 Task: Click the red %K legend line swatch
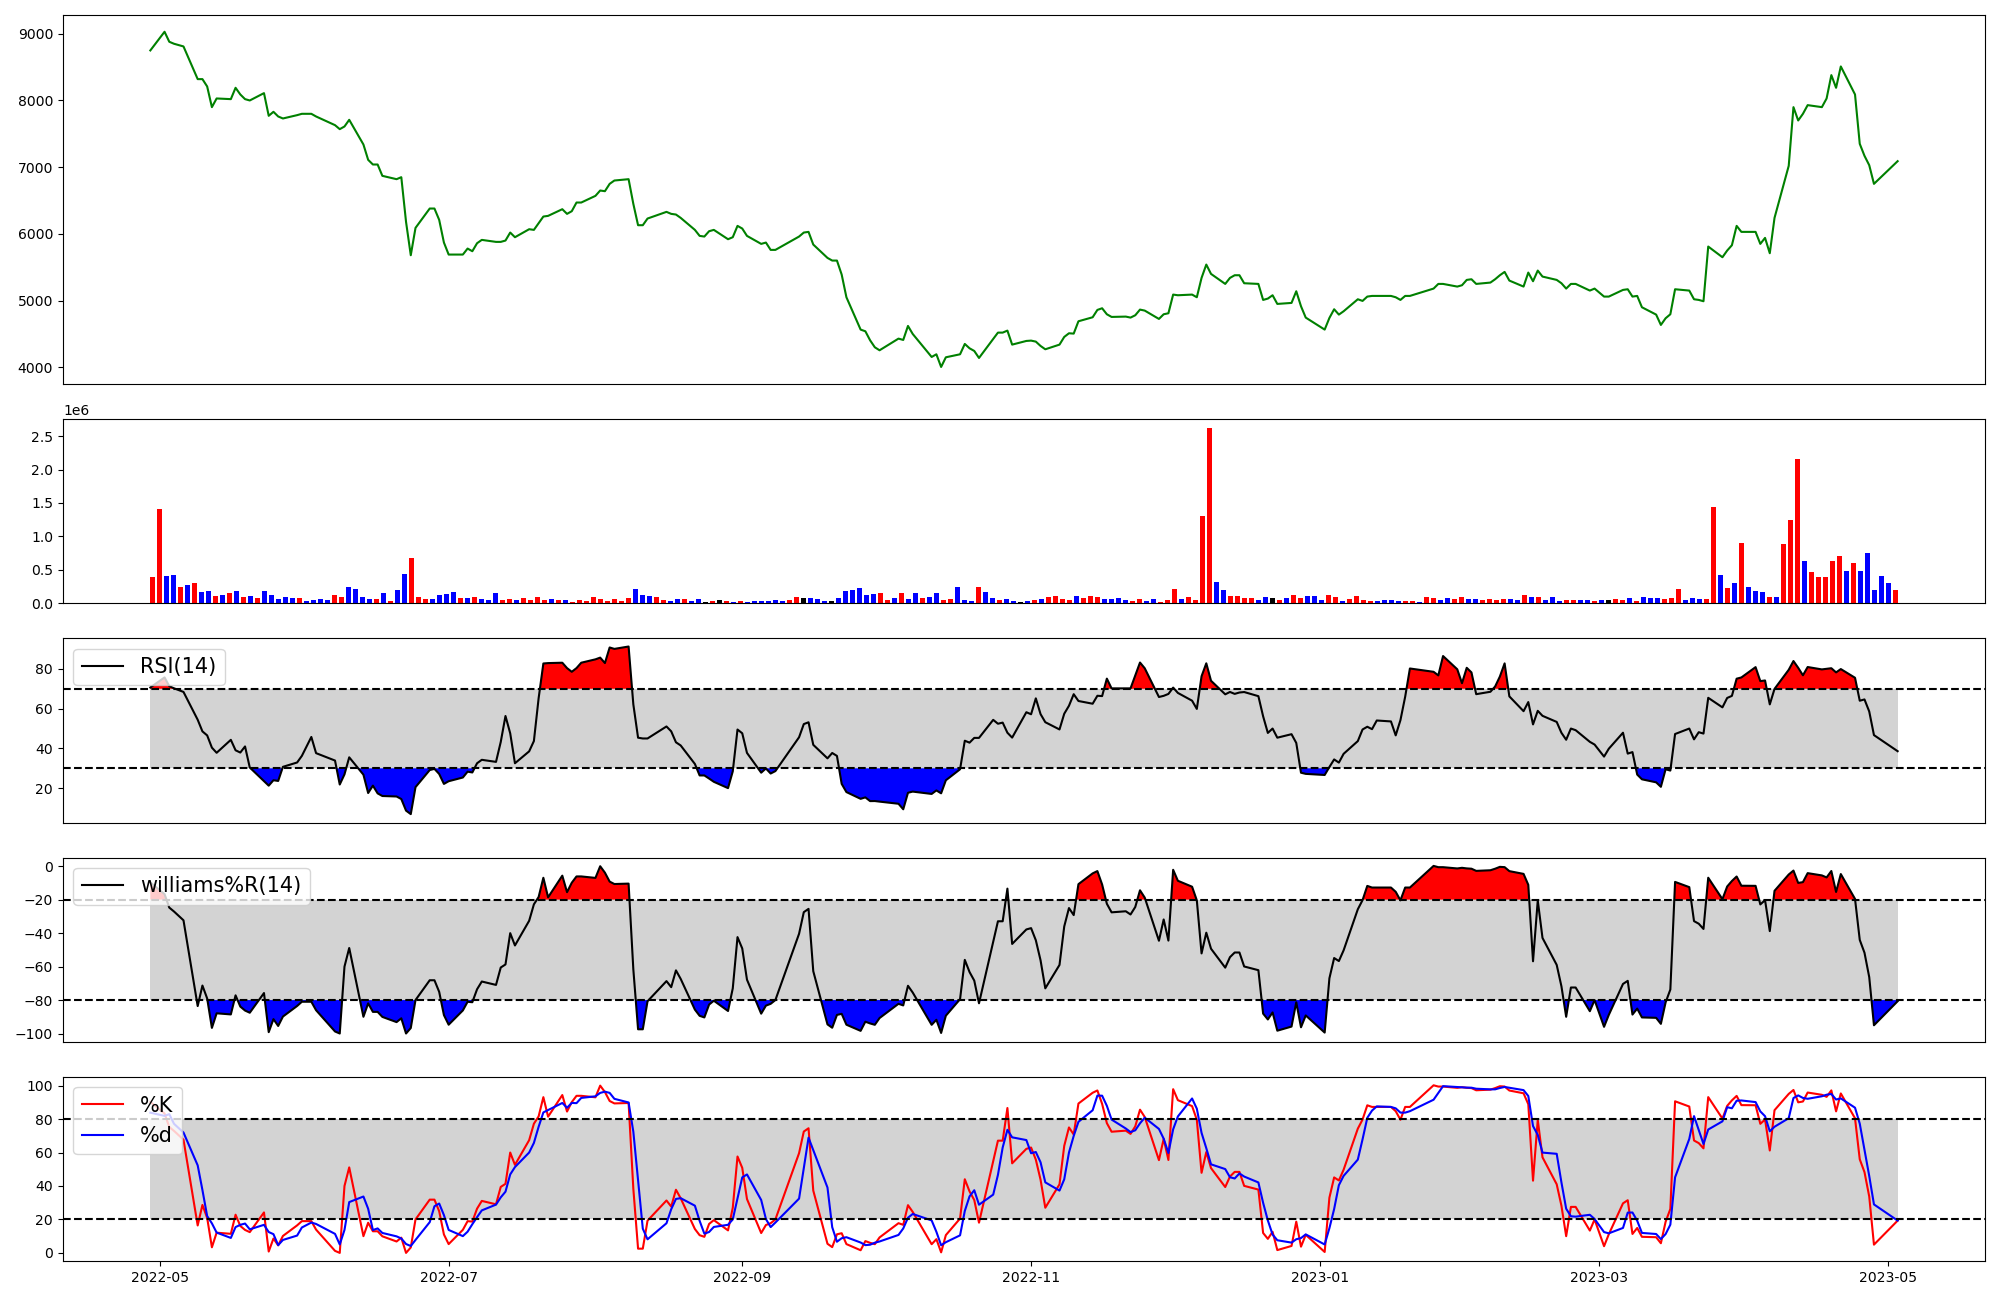coord(102,1105)
